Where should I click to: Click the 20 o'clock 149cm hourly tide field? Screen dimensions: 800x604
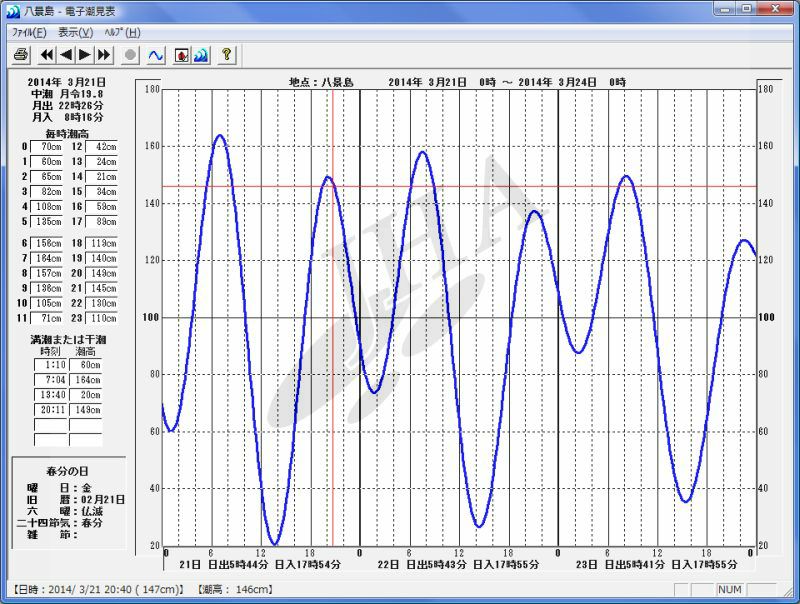[102, 273]
